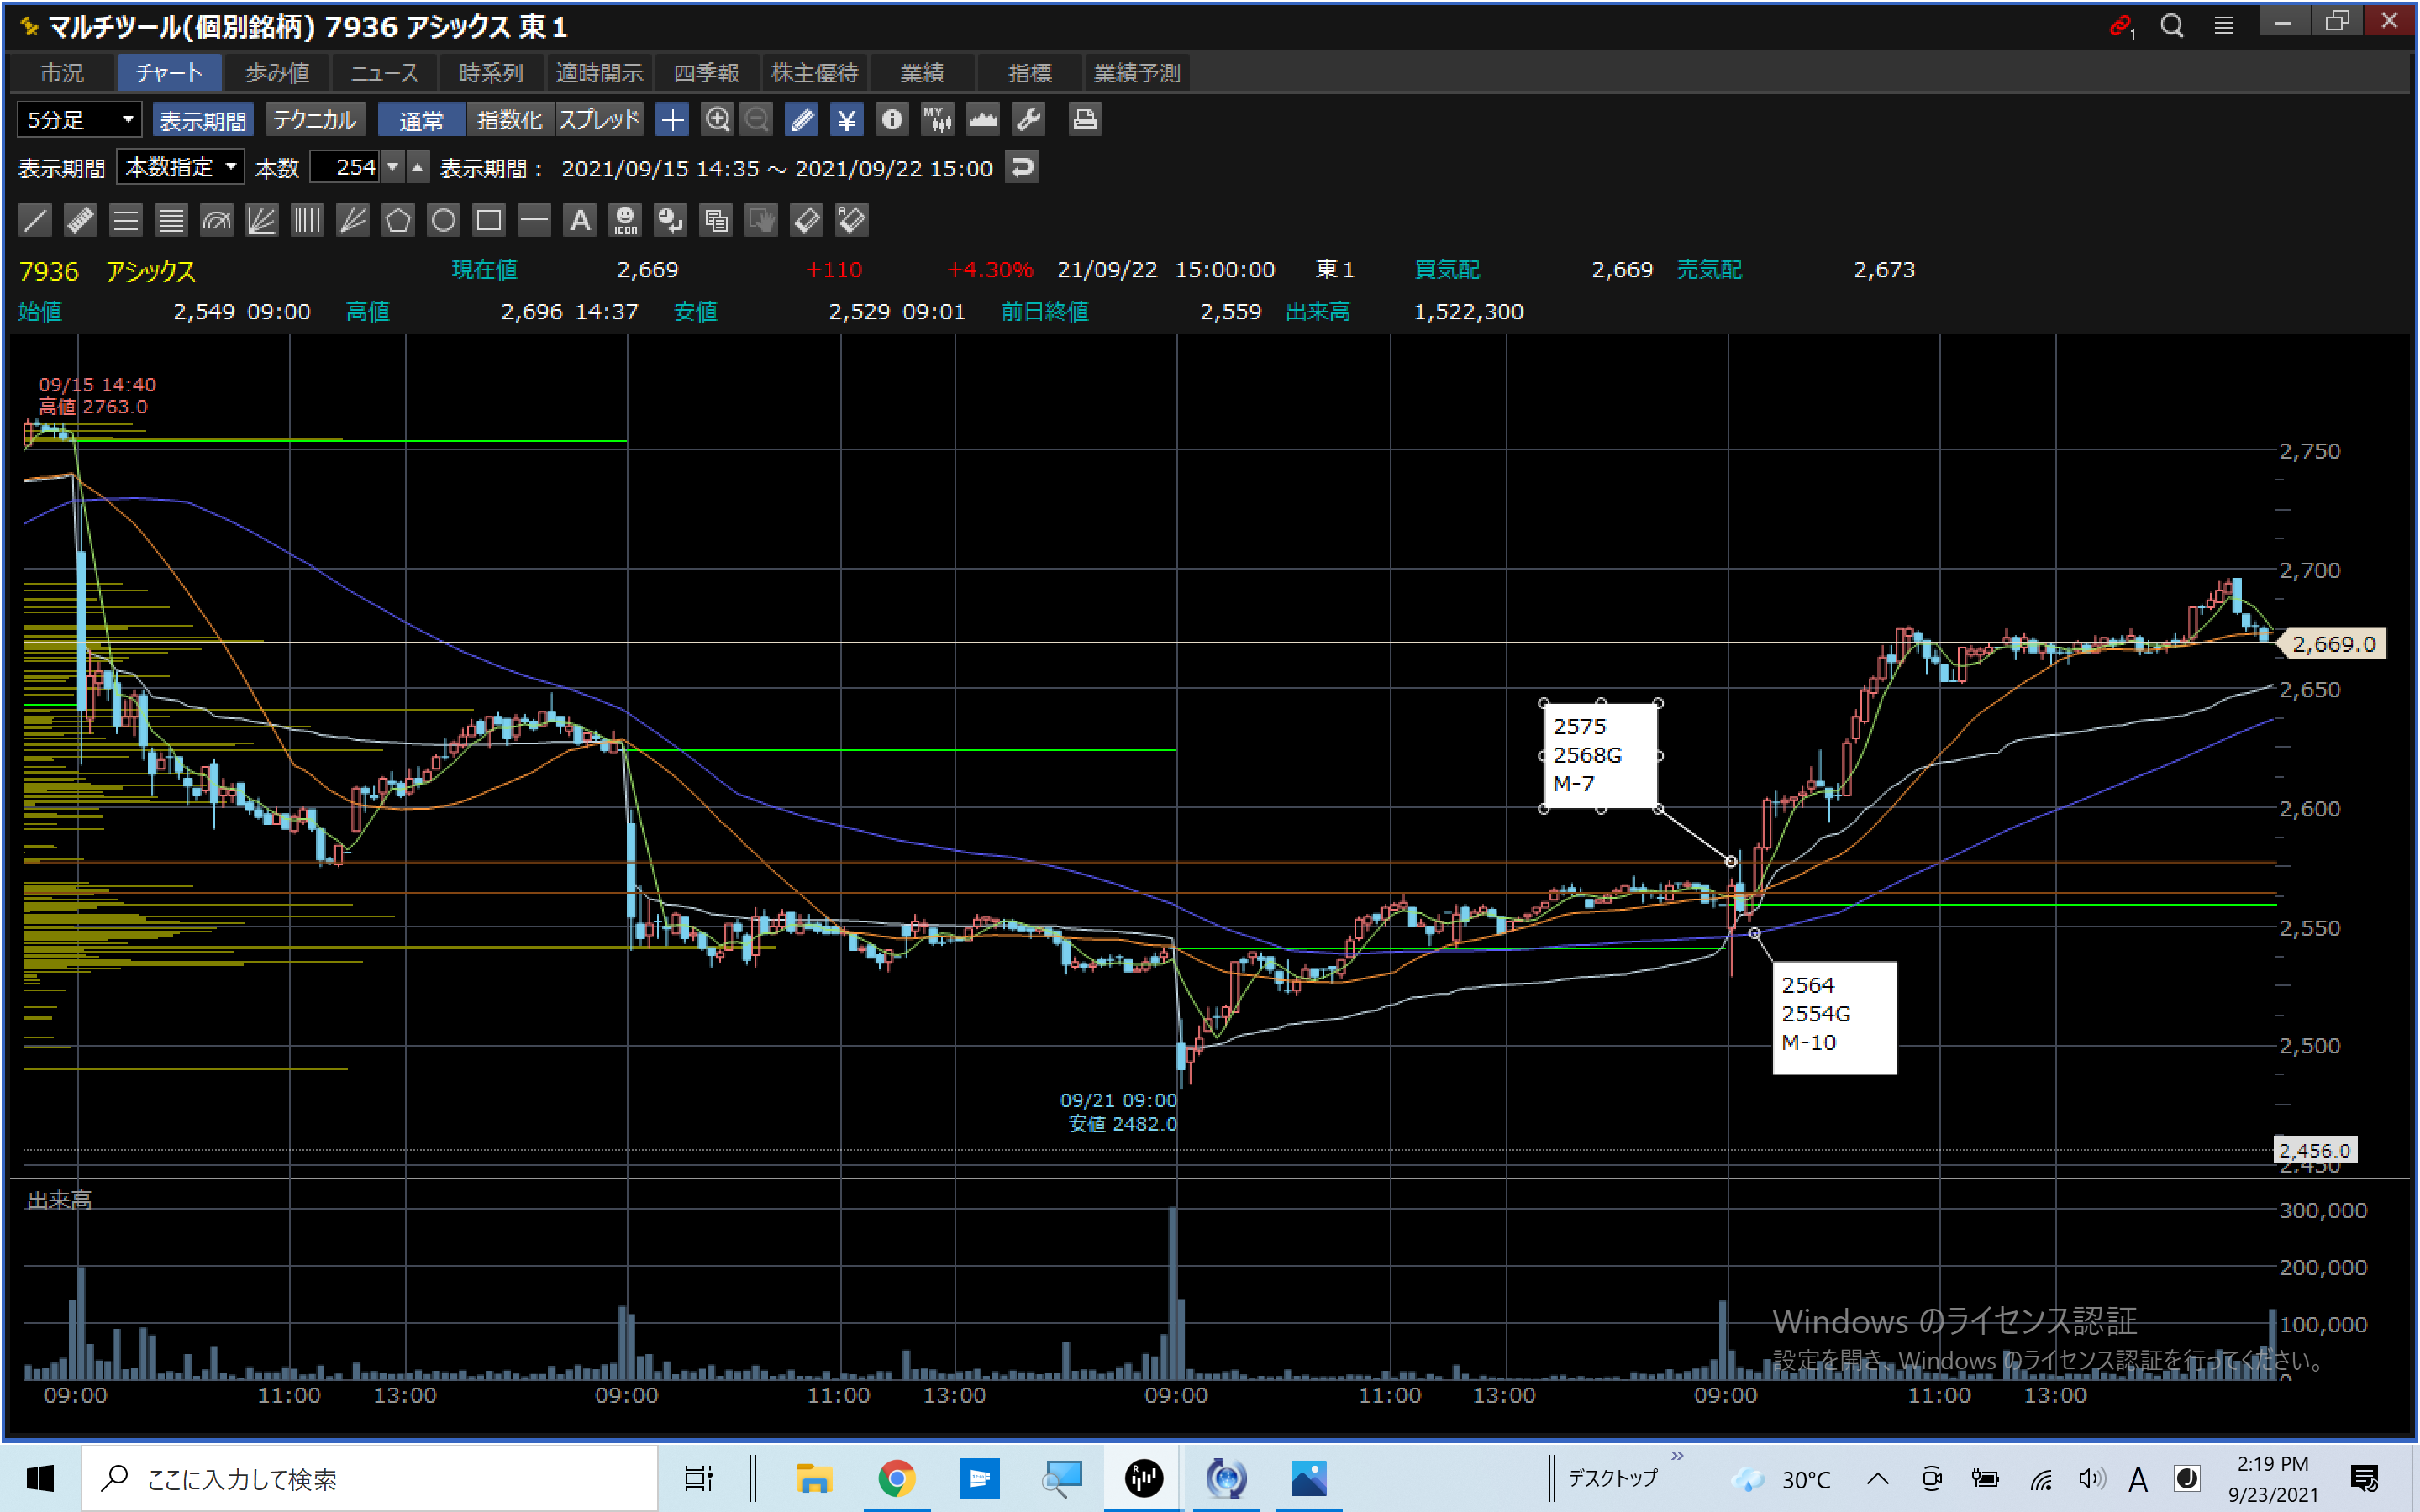Select the trend line drawing tool
Screen dimensions: 2420x1512
click(35, 220)
